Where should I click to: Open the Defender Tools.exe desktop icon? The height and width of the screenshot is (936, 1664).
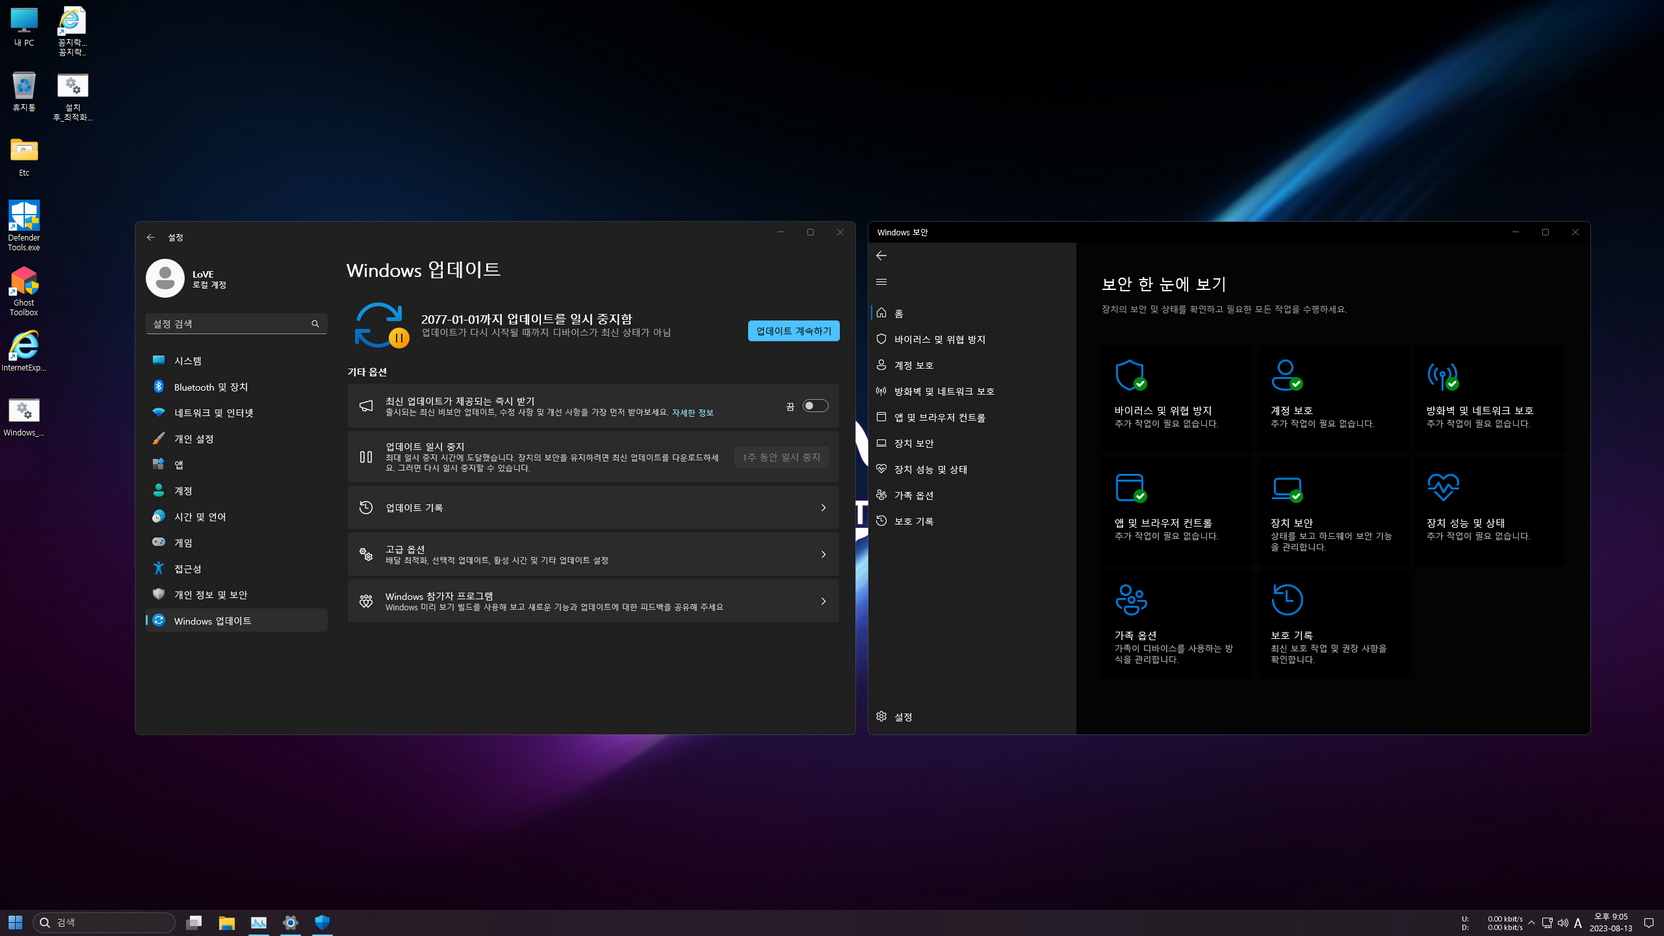[24, 225]
